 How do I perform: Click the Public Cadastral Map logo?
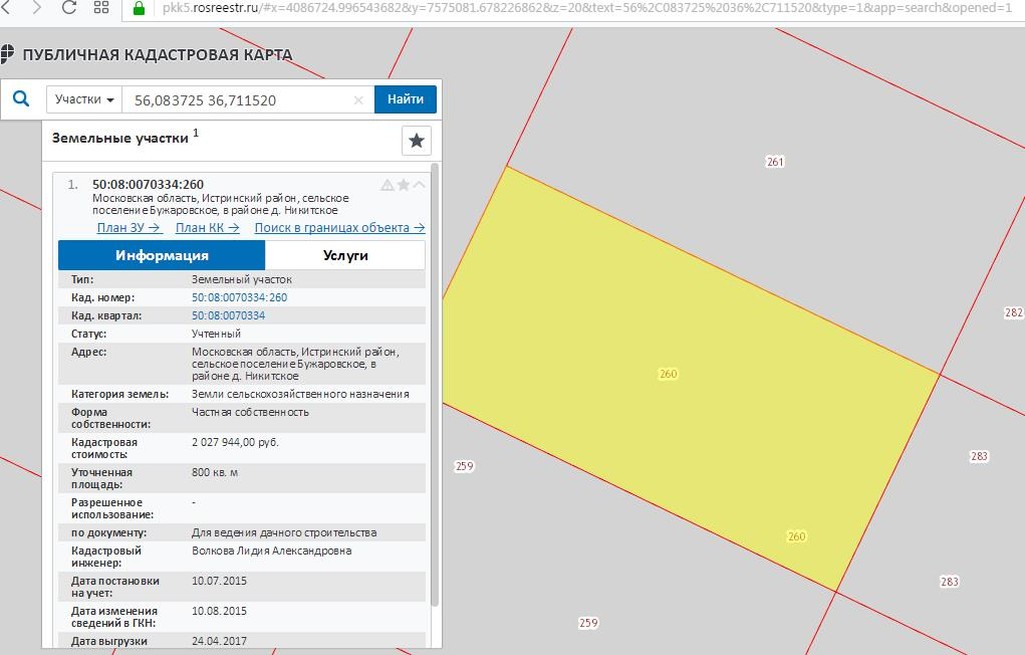coord(8,54)
